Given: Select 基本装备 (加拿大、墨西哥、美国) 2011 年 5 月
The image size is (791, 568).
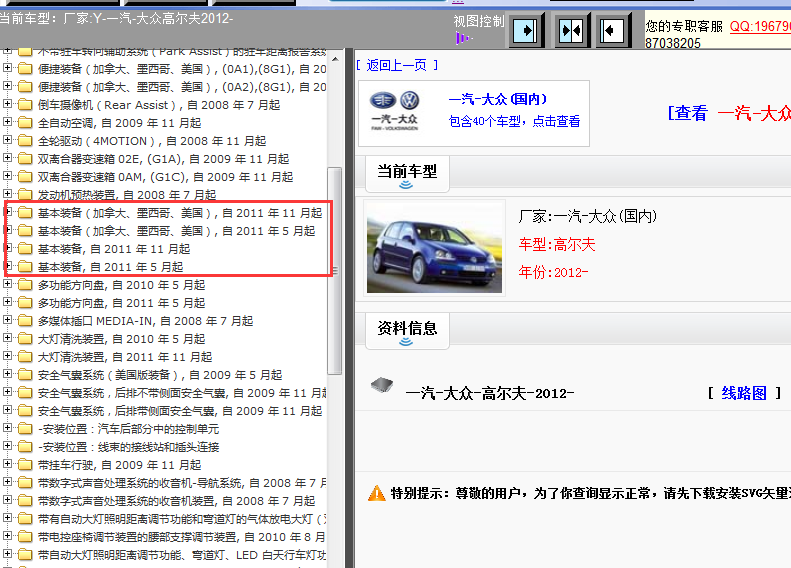Looking at the screenshot, I should [177, 231].
